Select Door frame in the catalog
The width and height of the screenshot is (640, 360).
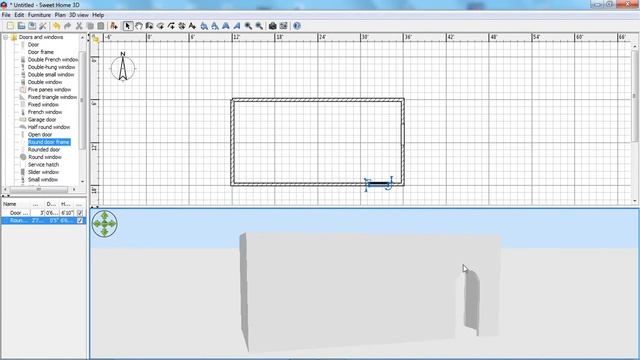coord(40,52)
